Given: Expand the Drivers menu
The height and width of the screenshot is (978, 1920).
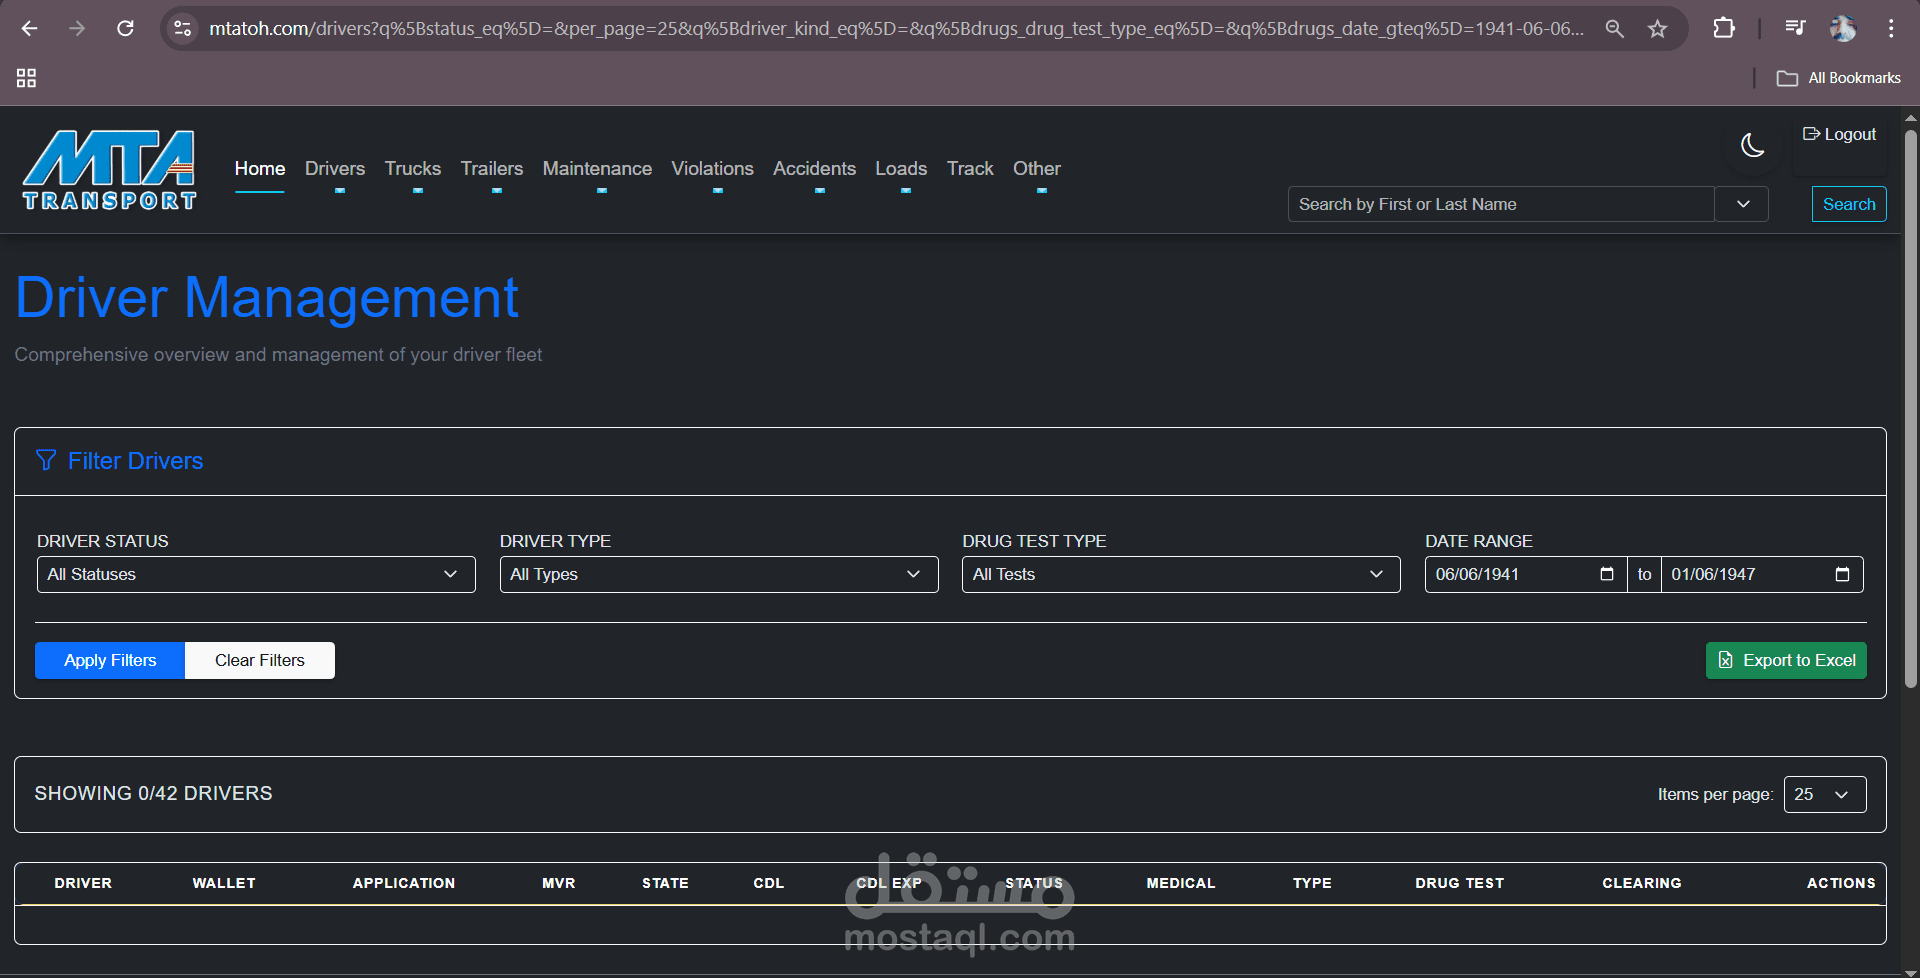Looking at the screenshot, I should click(335, 169).
